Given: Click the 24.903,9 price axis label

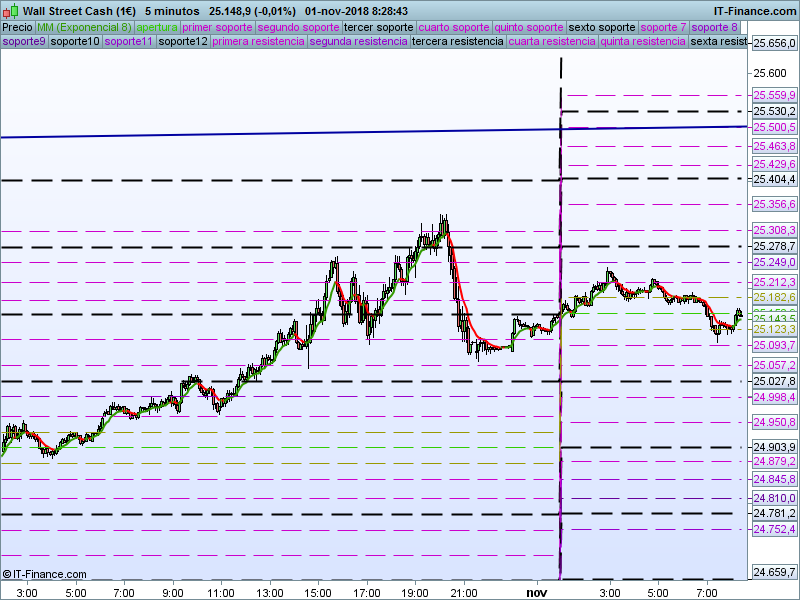Looking at the screenshot, I should coord(774,447).
